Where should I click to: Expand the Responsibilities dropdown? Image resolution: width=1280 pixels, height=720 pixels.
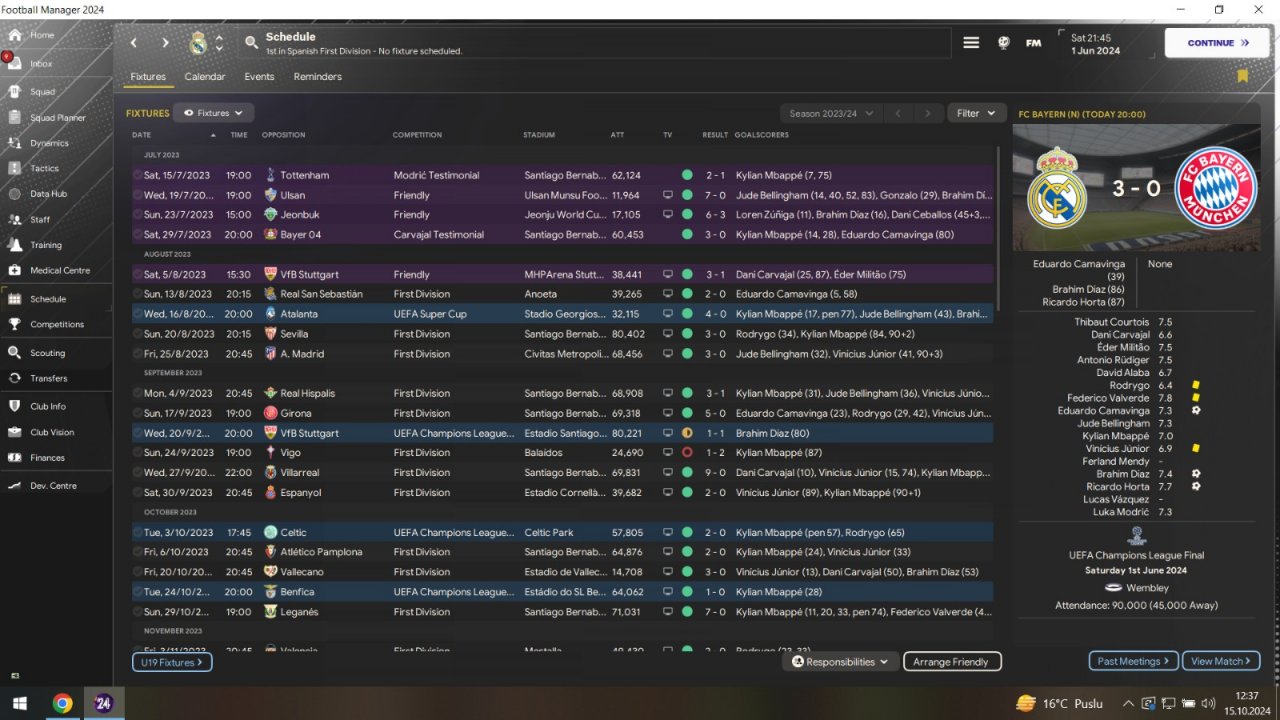click(840, 661)
